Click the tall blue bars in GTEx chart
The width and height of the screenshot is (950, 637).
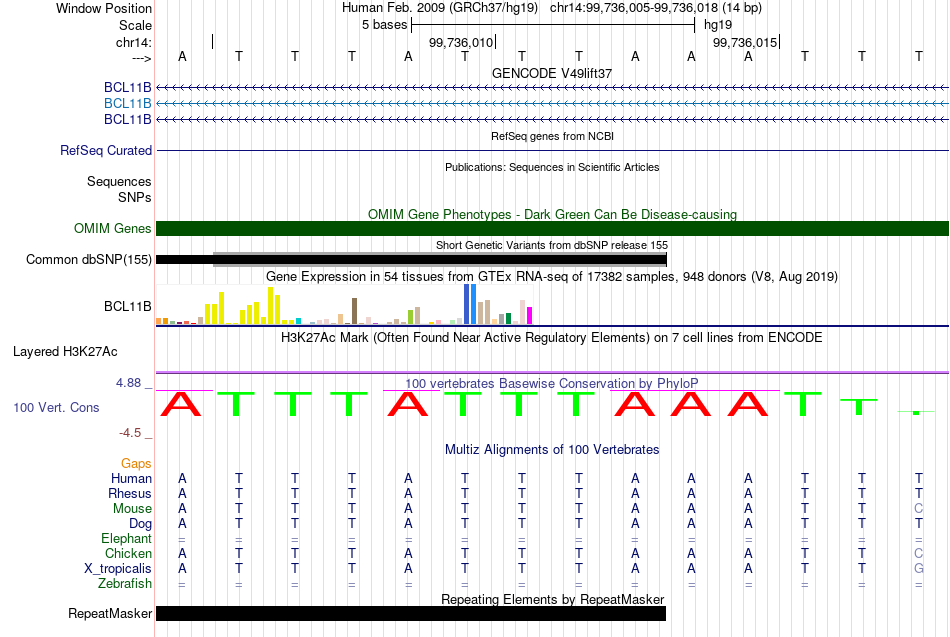470,304
